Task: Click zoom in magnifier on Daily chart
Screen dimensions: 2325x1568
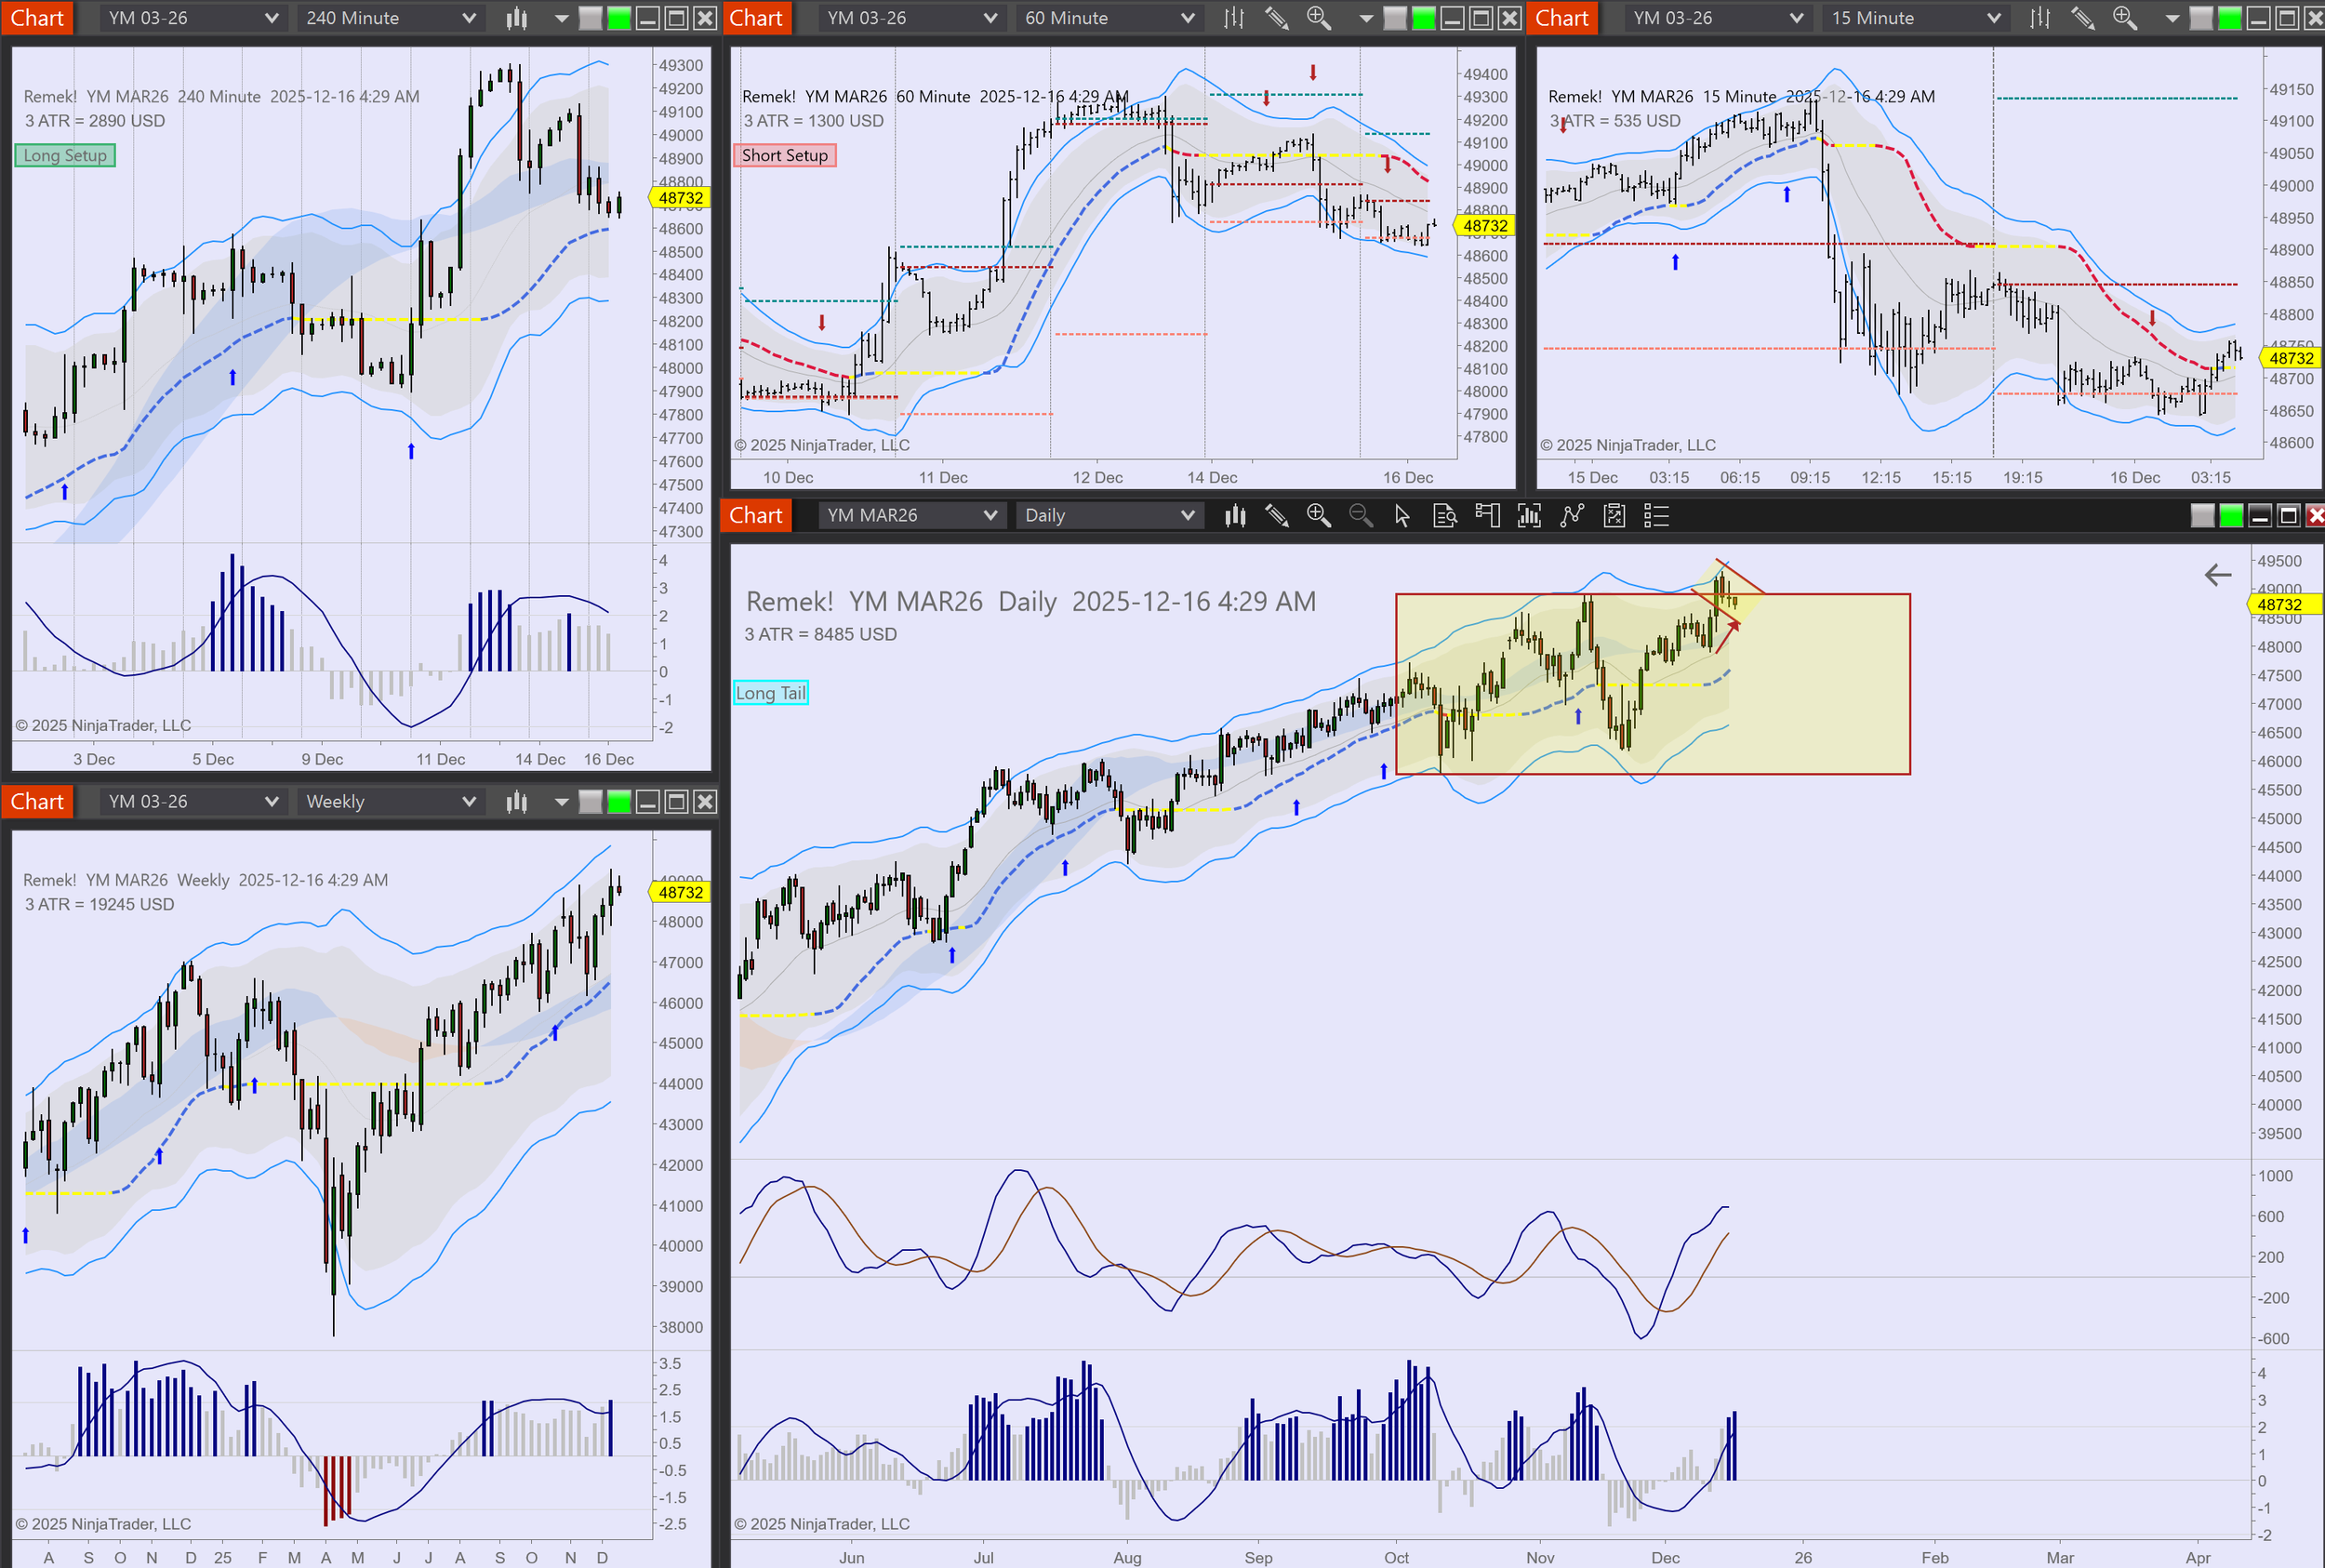Action: [1318, 515]
